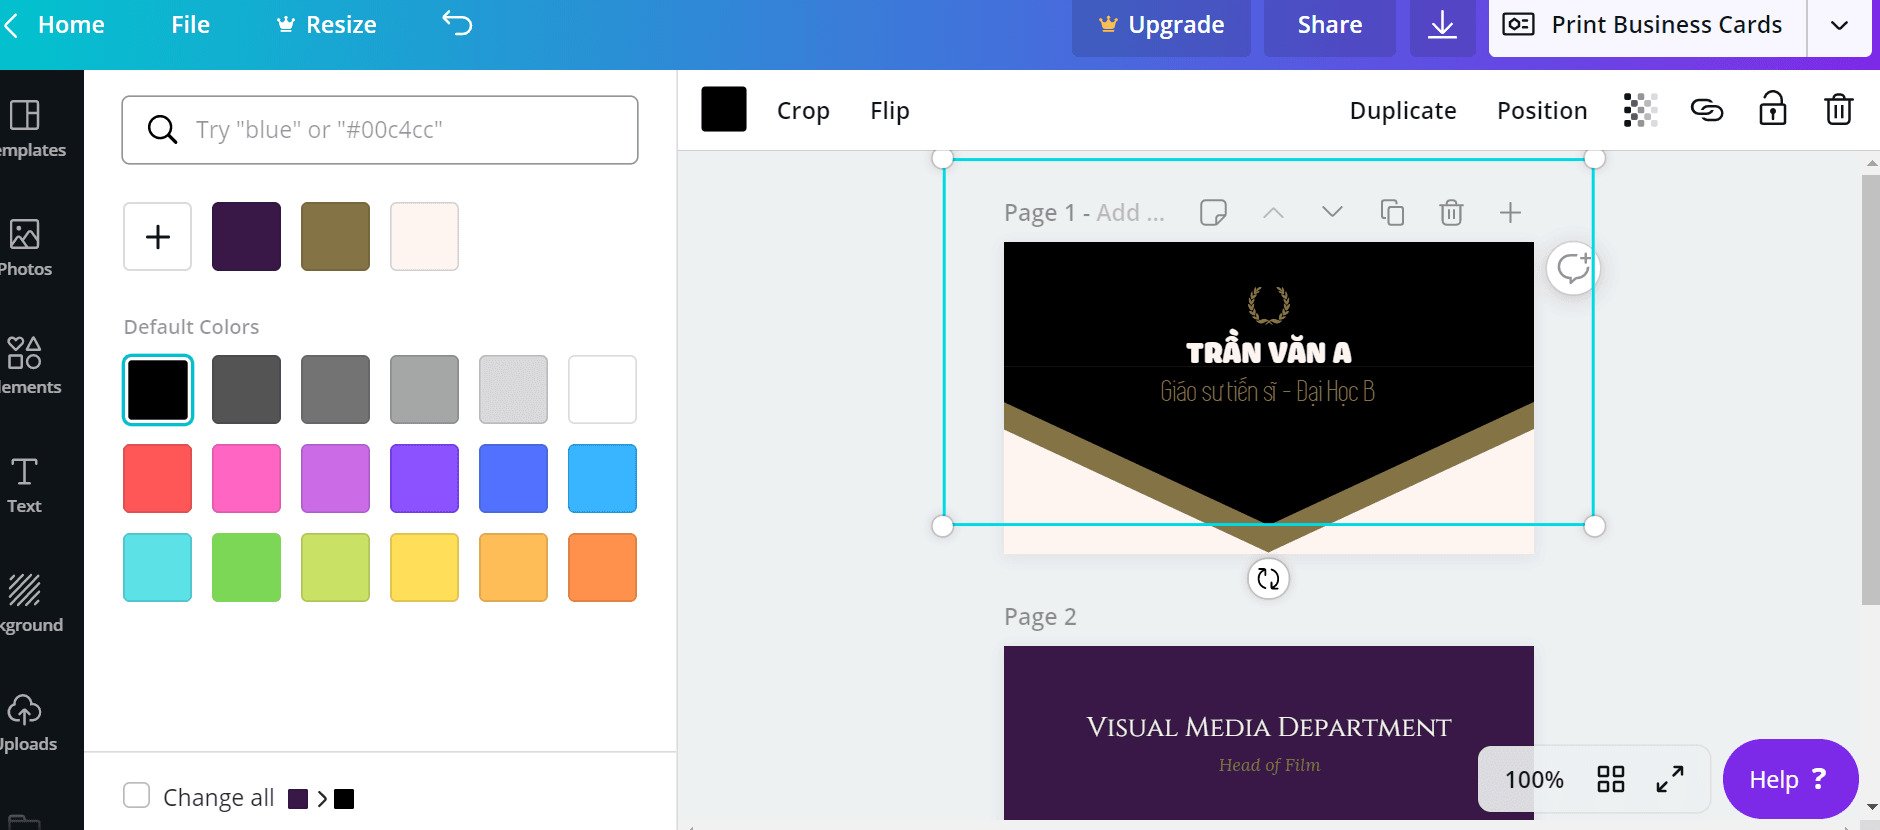This screenshot has height=830, width=1880.
Task: Open the Photos sidebar panel
Action: click(x=26, y=248)
